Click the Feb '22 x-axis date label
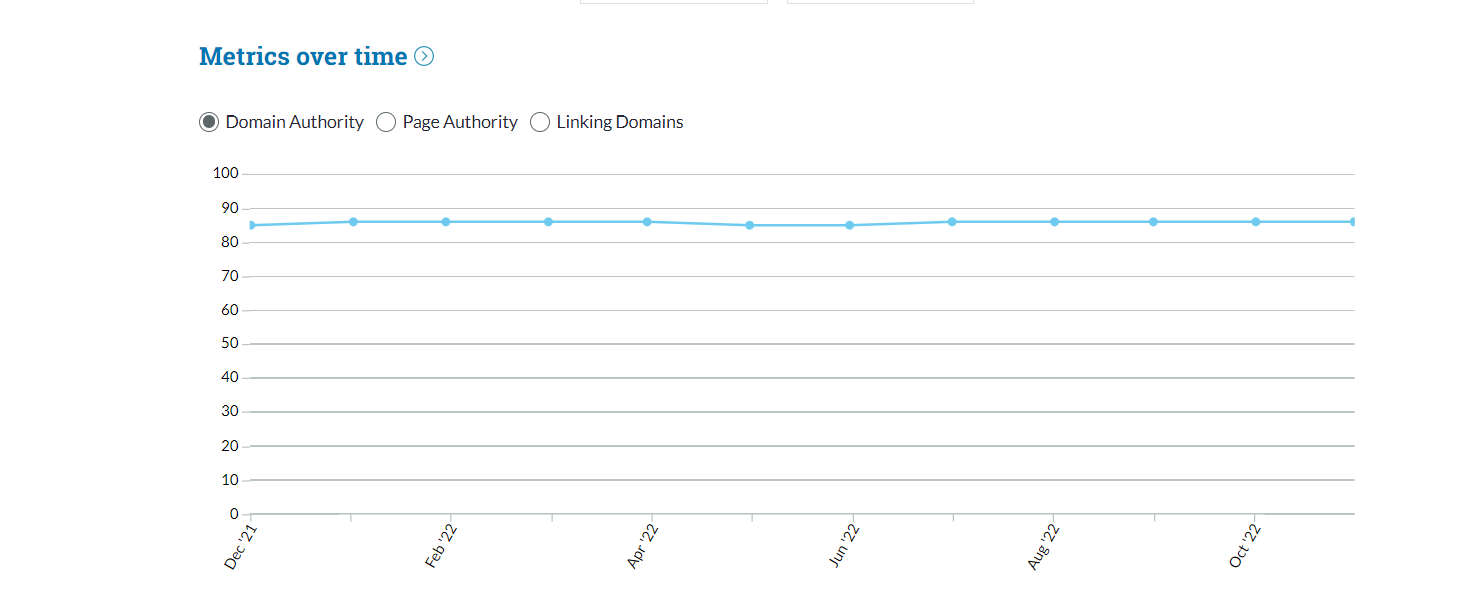The width and height of the screenshot is (1476, 610). 441,546
